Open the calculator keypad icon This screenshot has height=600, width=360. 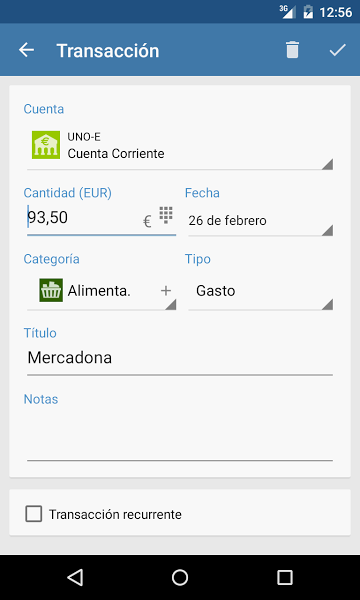point(166,215)
